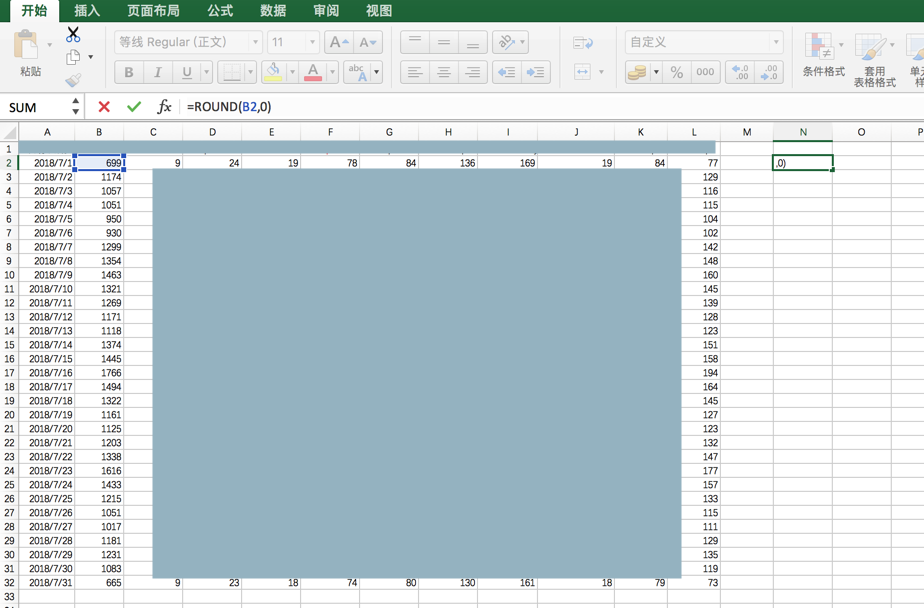Increase font size with larger A
924x608 pixels.
(x=339, y=42)
